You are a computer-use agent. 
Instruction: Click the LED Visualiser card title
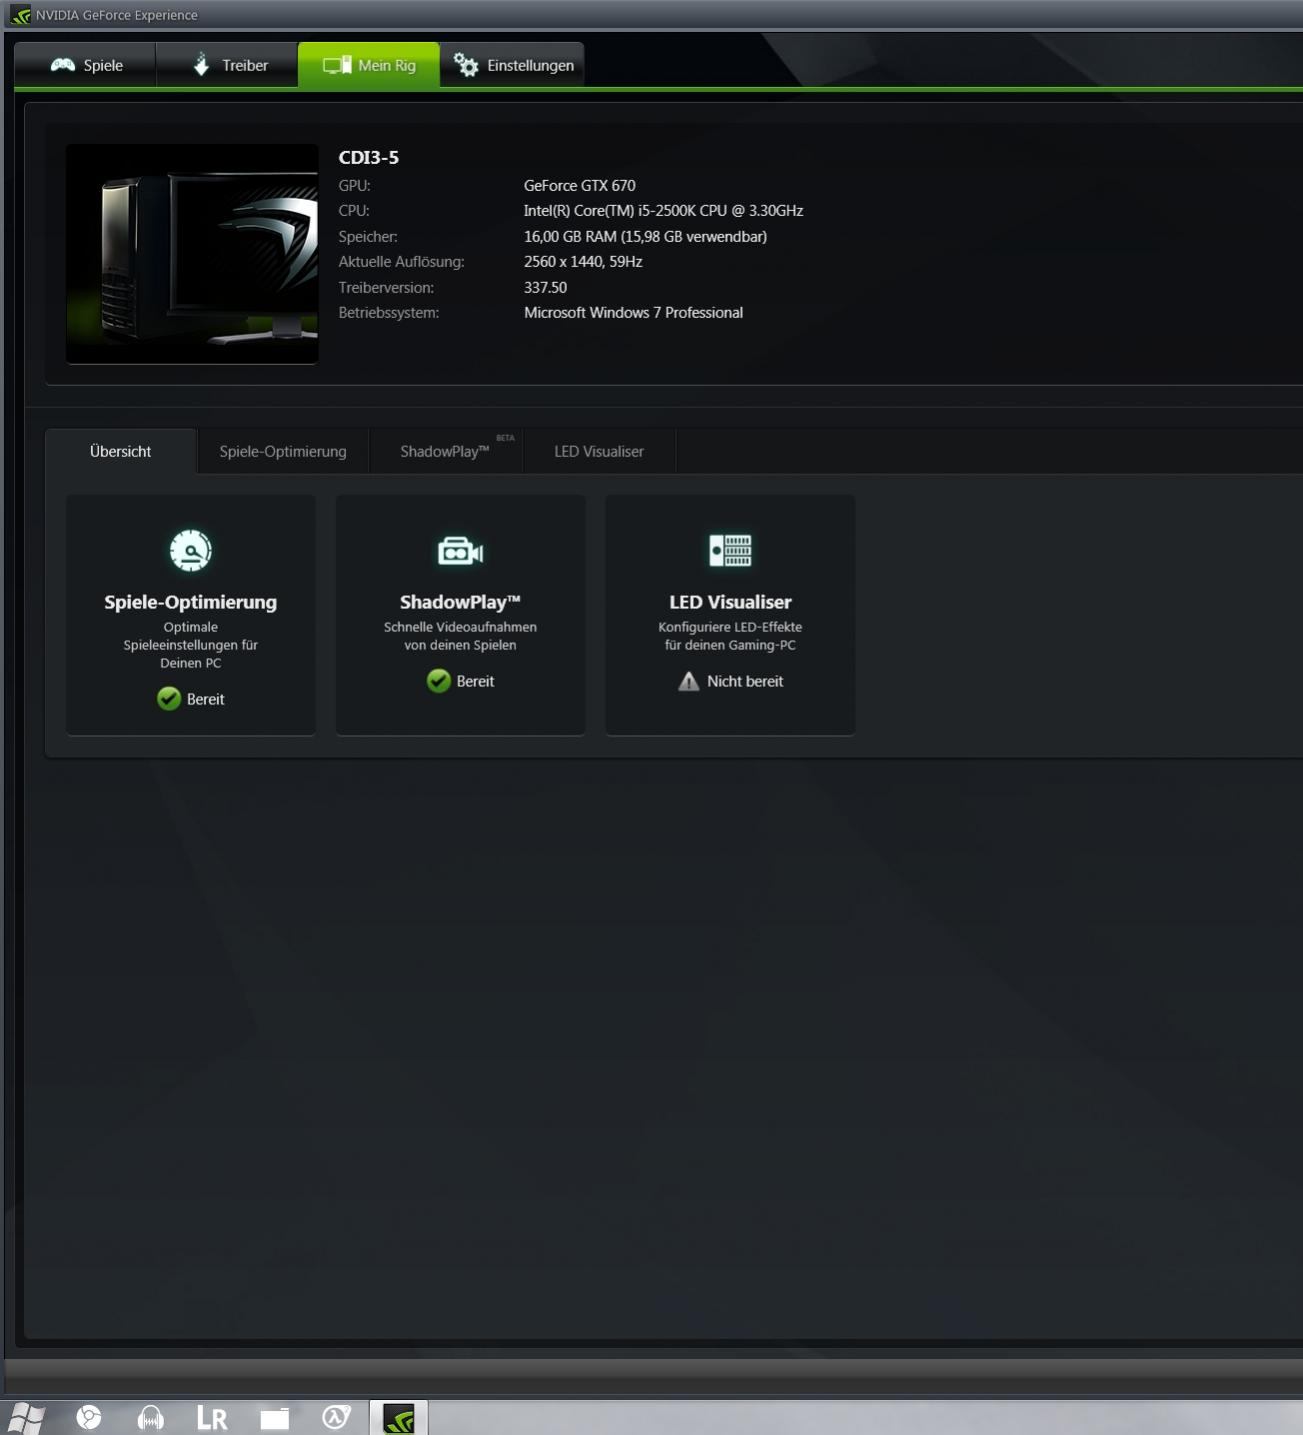point(730,602)
